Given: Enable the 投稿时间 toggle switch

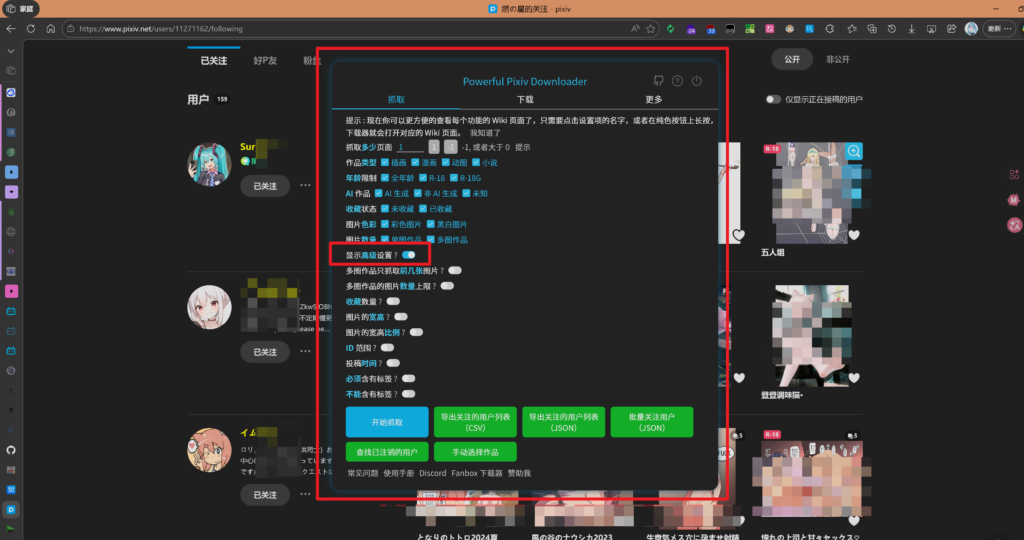Looking at the screenshot, I should pos(393,363).
